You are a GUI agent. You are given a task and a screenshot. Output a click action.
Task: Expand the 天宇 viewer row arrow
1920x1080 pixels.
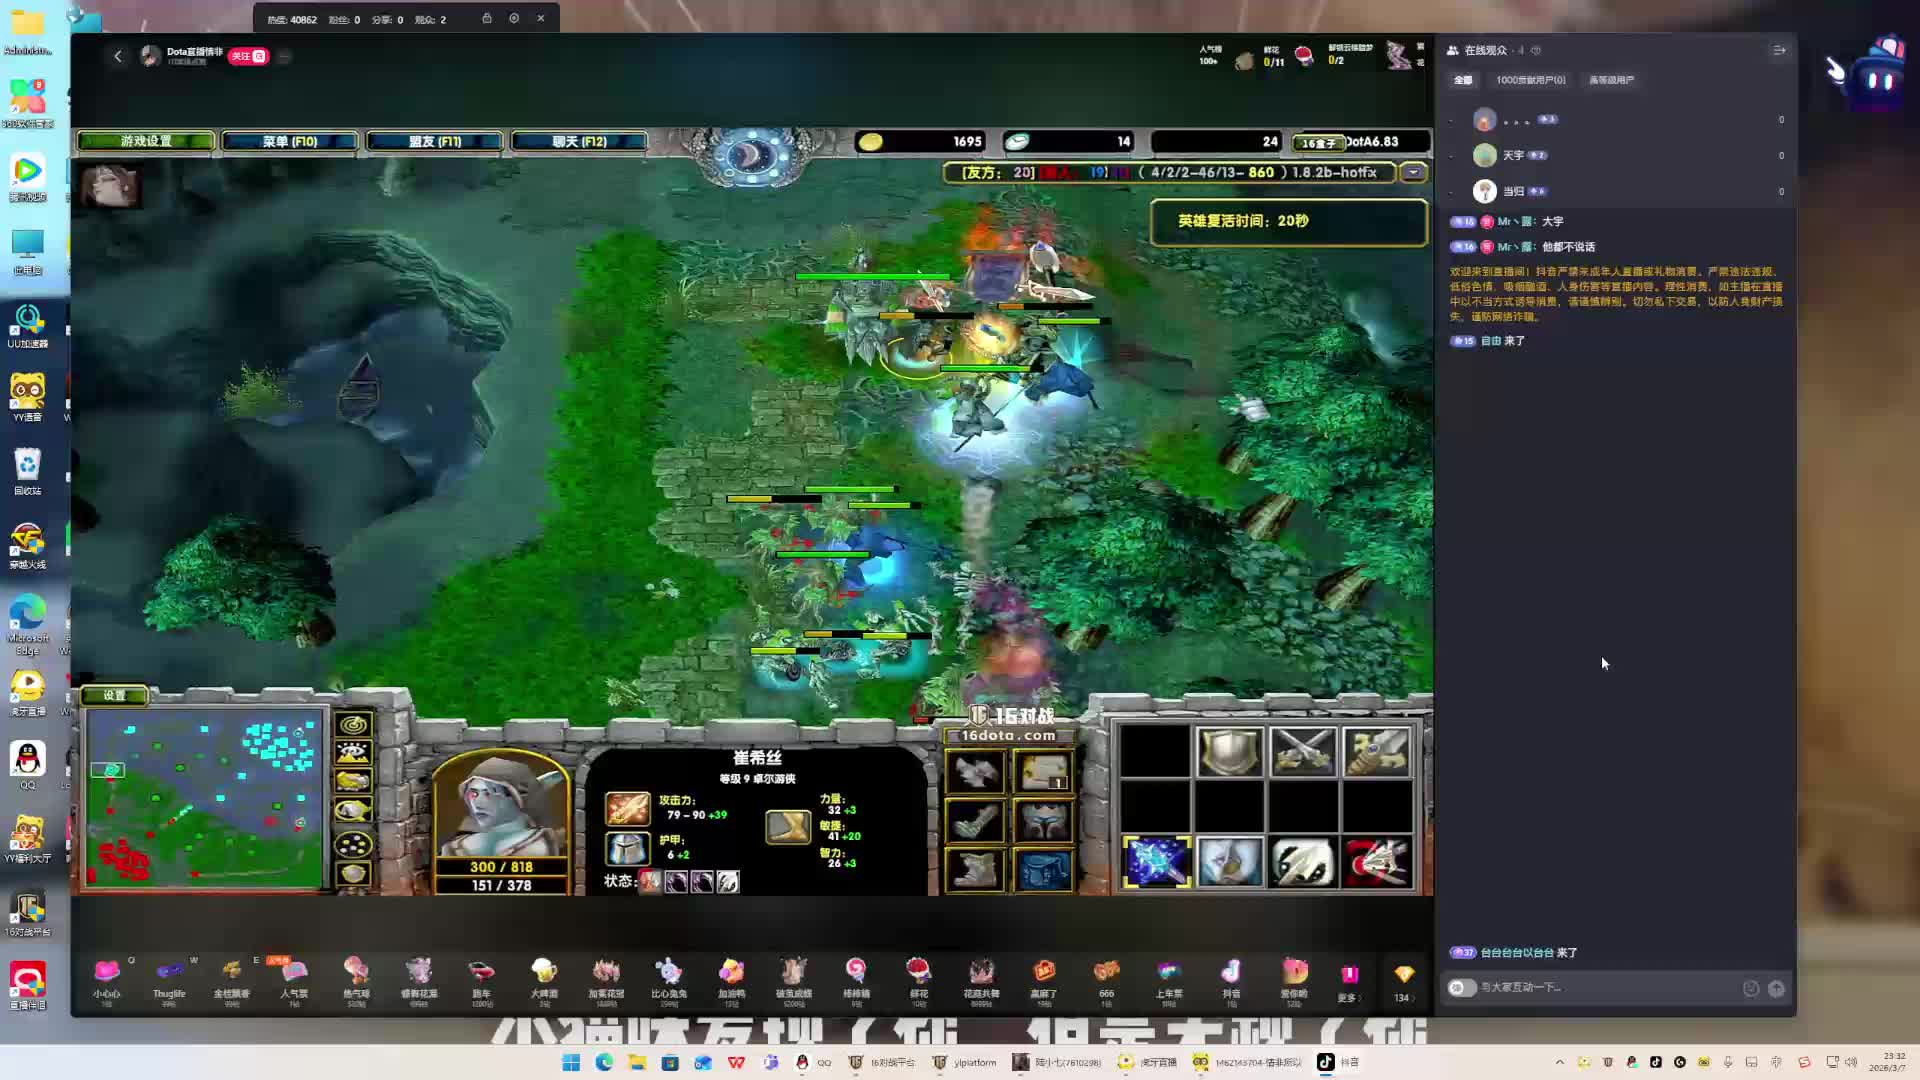coord(1451,156)
